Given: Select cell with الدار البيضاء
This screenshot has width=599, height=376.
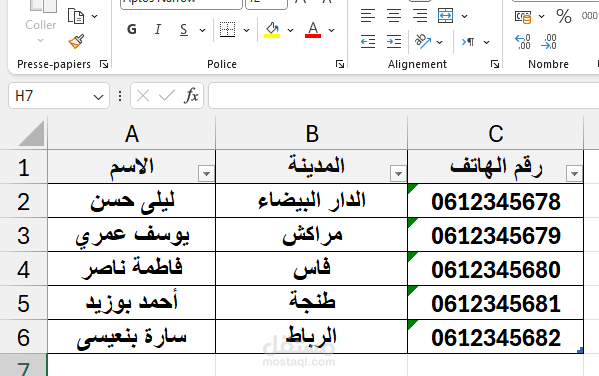Looking at the screenshot, I should (x=312, y=201).
